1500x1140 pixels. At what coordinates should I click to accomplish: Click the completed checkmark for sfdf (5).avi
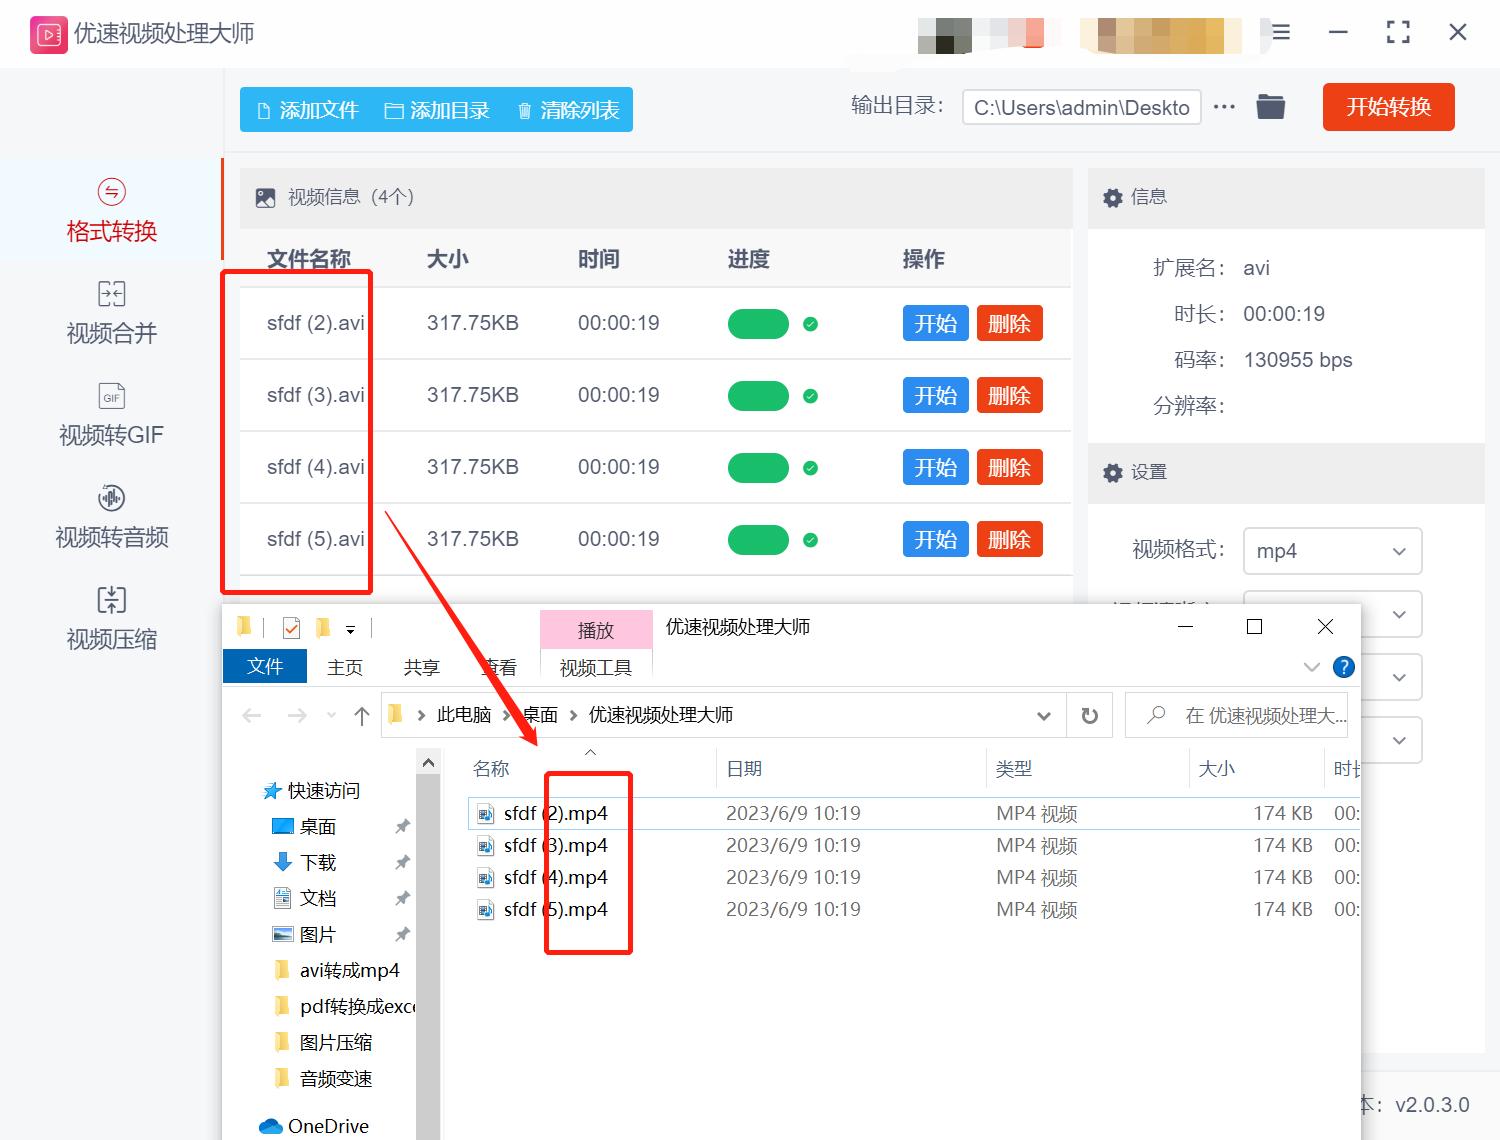[811, 539]
